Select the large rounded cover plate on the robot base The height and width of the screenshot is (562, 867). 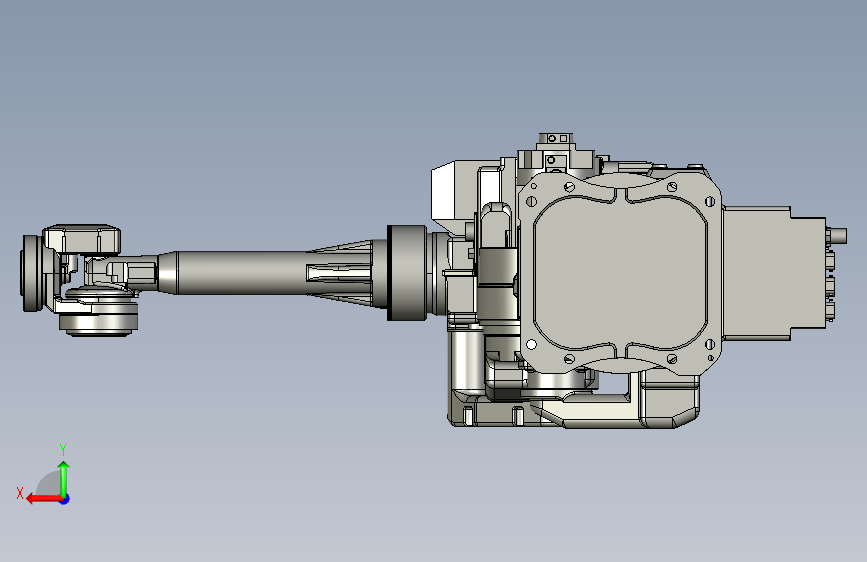(x=620, y=273)
